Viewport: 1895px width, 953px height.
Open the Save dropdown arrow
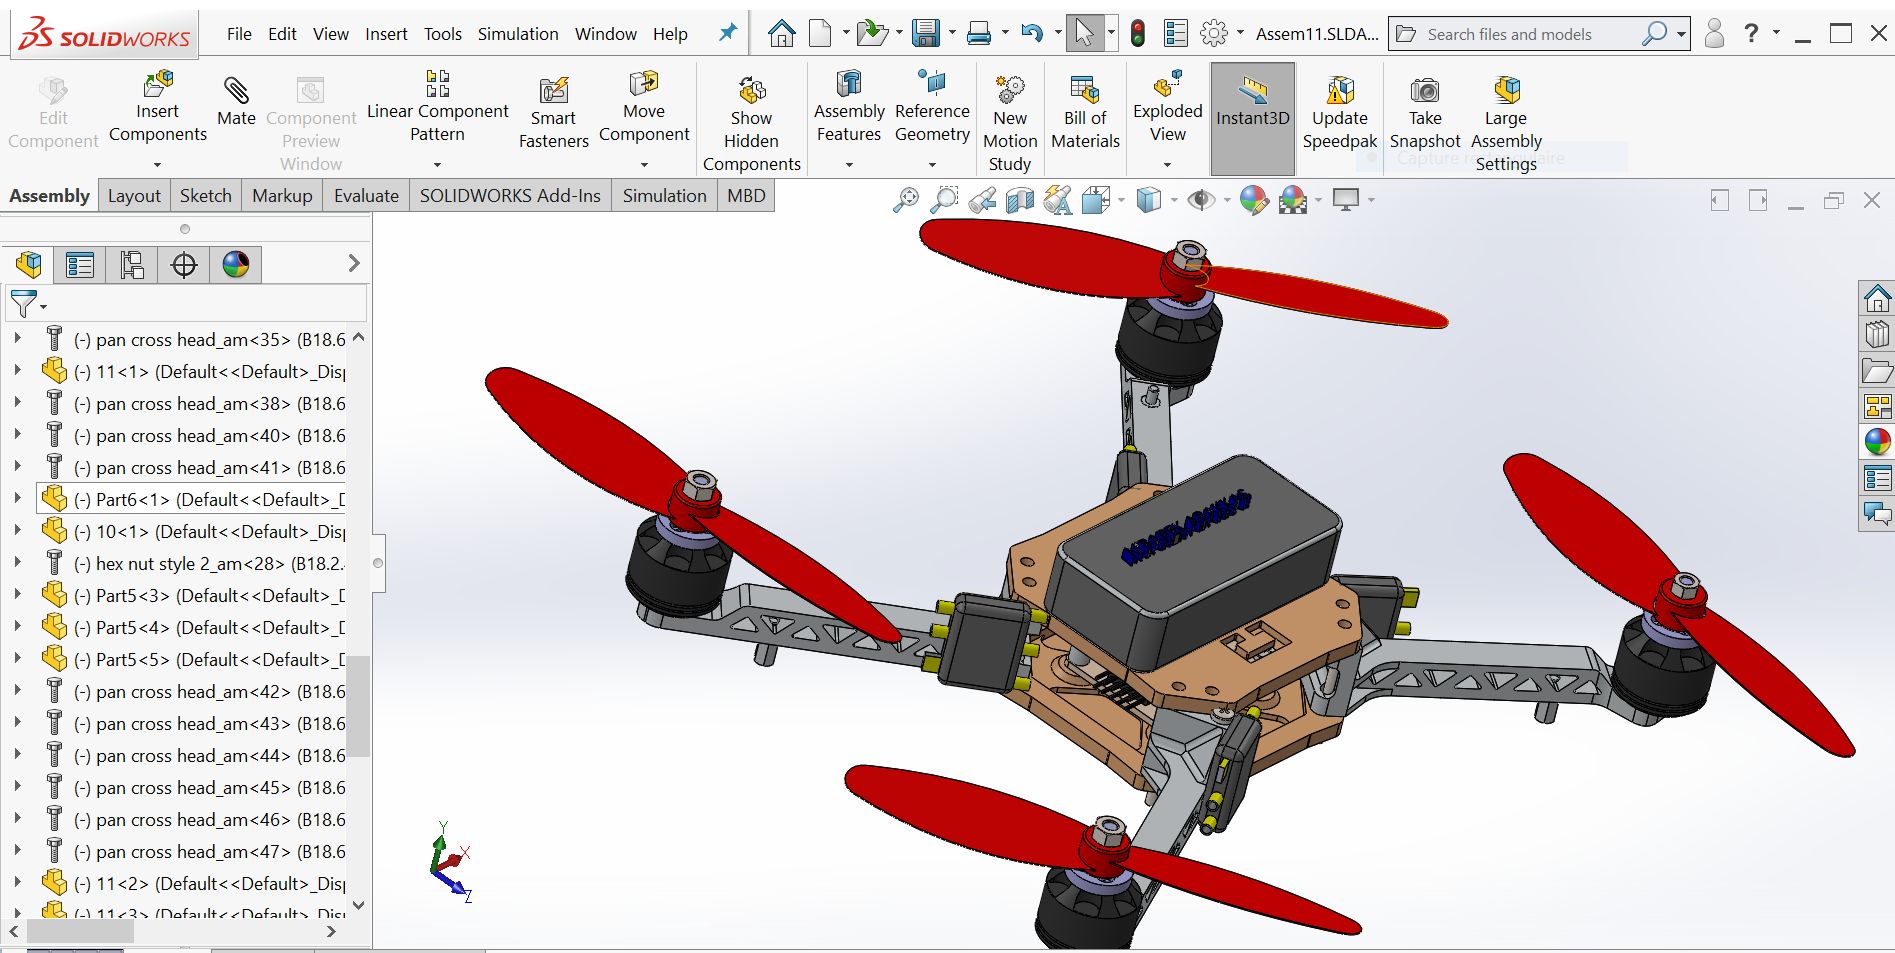[951, 34]
